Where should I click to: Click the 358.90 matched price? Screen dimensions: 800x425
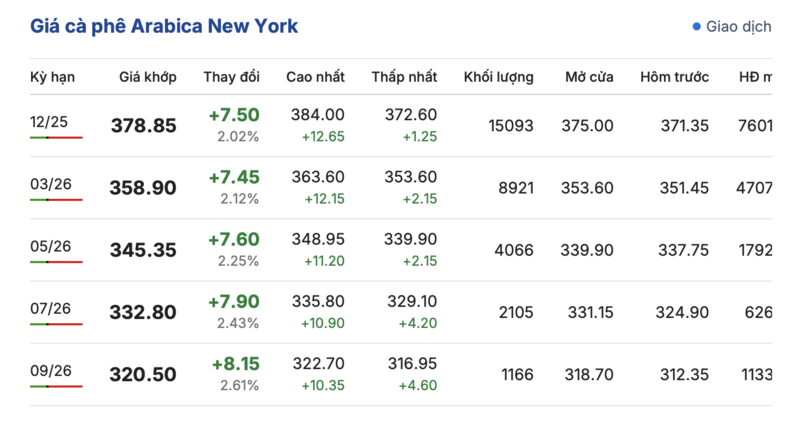[143, 188]
